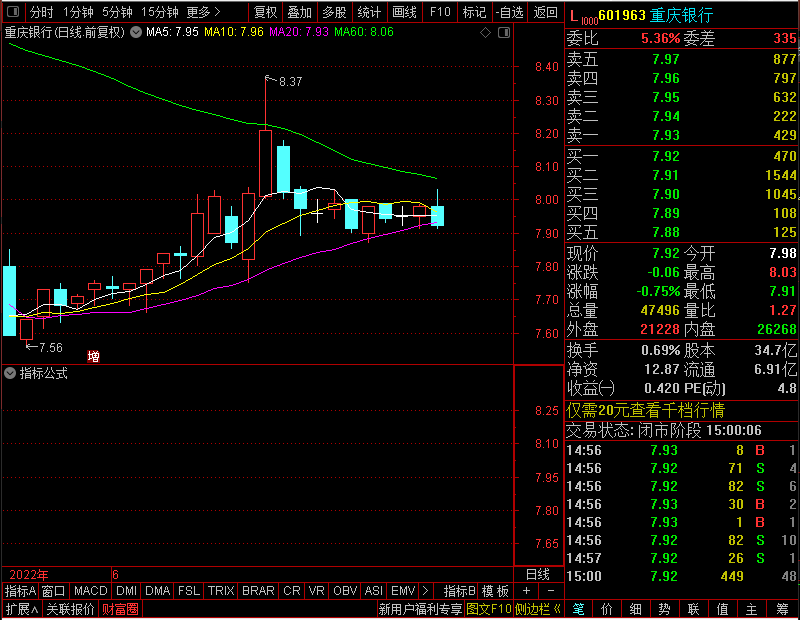Toggle the panel icon right of diamond icon
Viewport: 800px width, 620px height.
point(504,33)
